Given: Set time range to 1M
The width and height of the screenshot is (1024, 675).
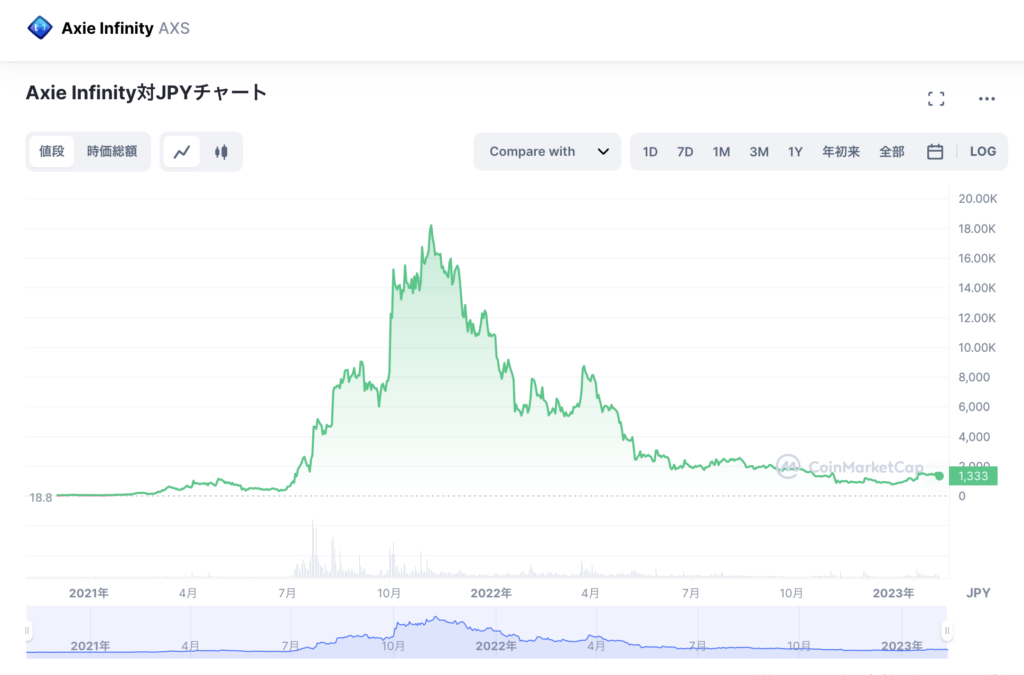Looking at the screenshot, I should point(721,152).
